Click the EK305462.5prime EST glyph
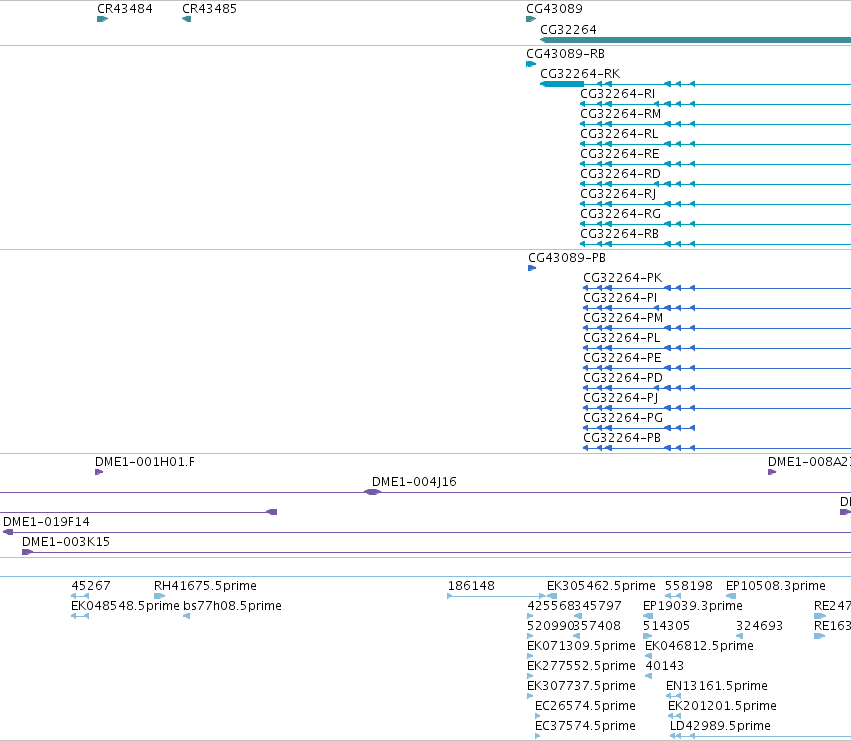851x741 pixels. click(552, 596)
